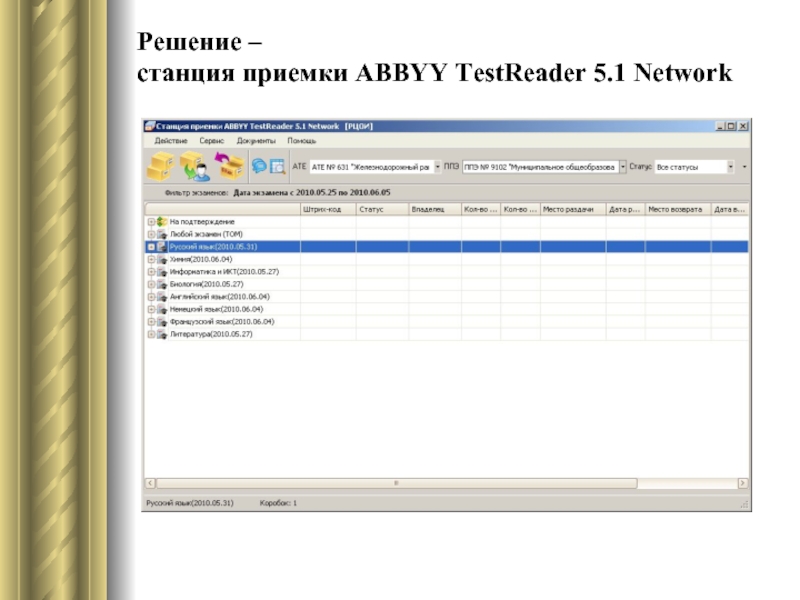The height and width of the screenshot is (600, 800).
Task: Sort by the Место раздачи column header
Action: pyautogui.click(x=573, y=209)
